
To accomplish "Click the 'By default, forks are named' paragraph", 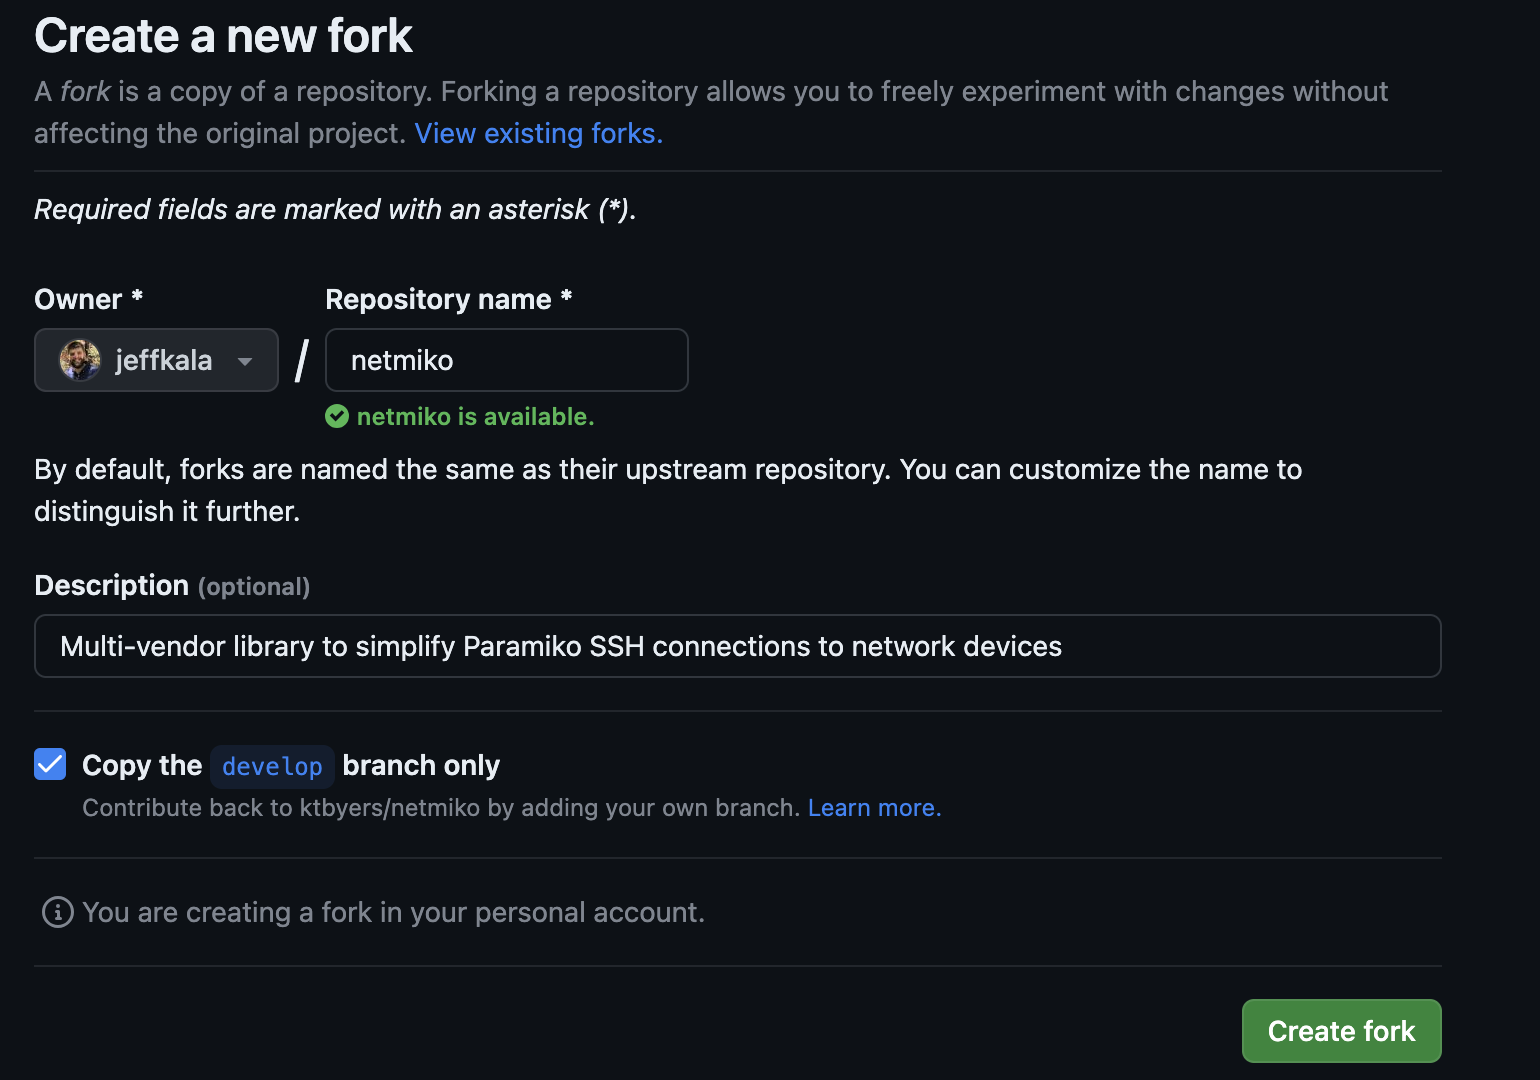I will pos(668,490).
